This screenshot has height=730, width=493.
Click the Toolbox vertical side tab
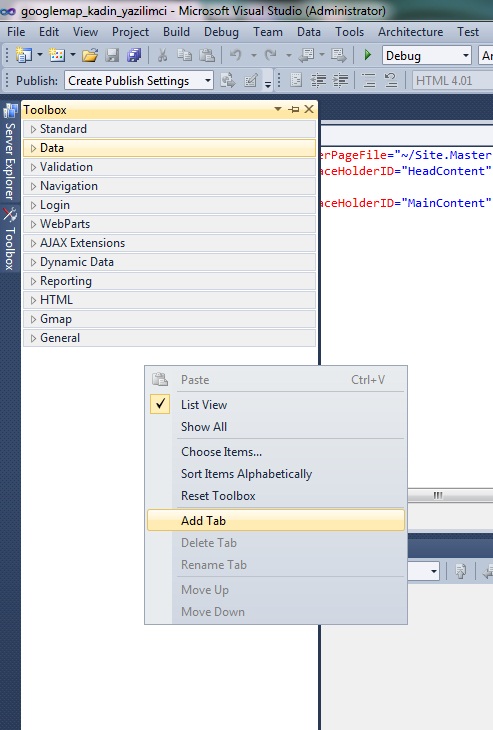pos(10,239)
